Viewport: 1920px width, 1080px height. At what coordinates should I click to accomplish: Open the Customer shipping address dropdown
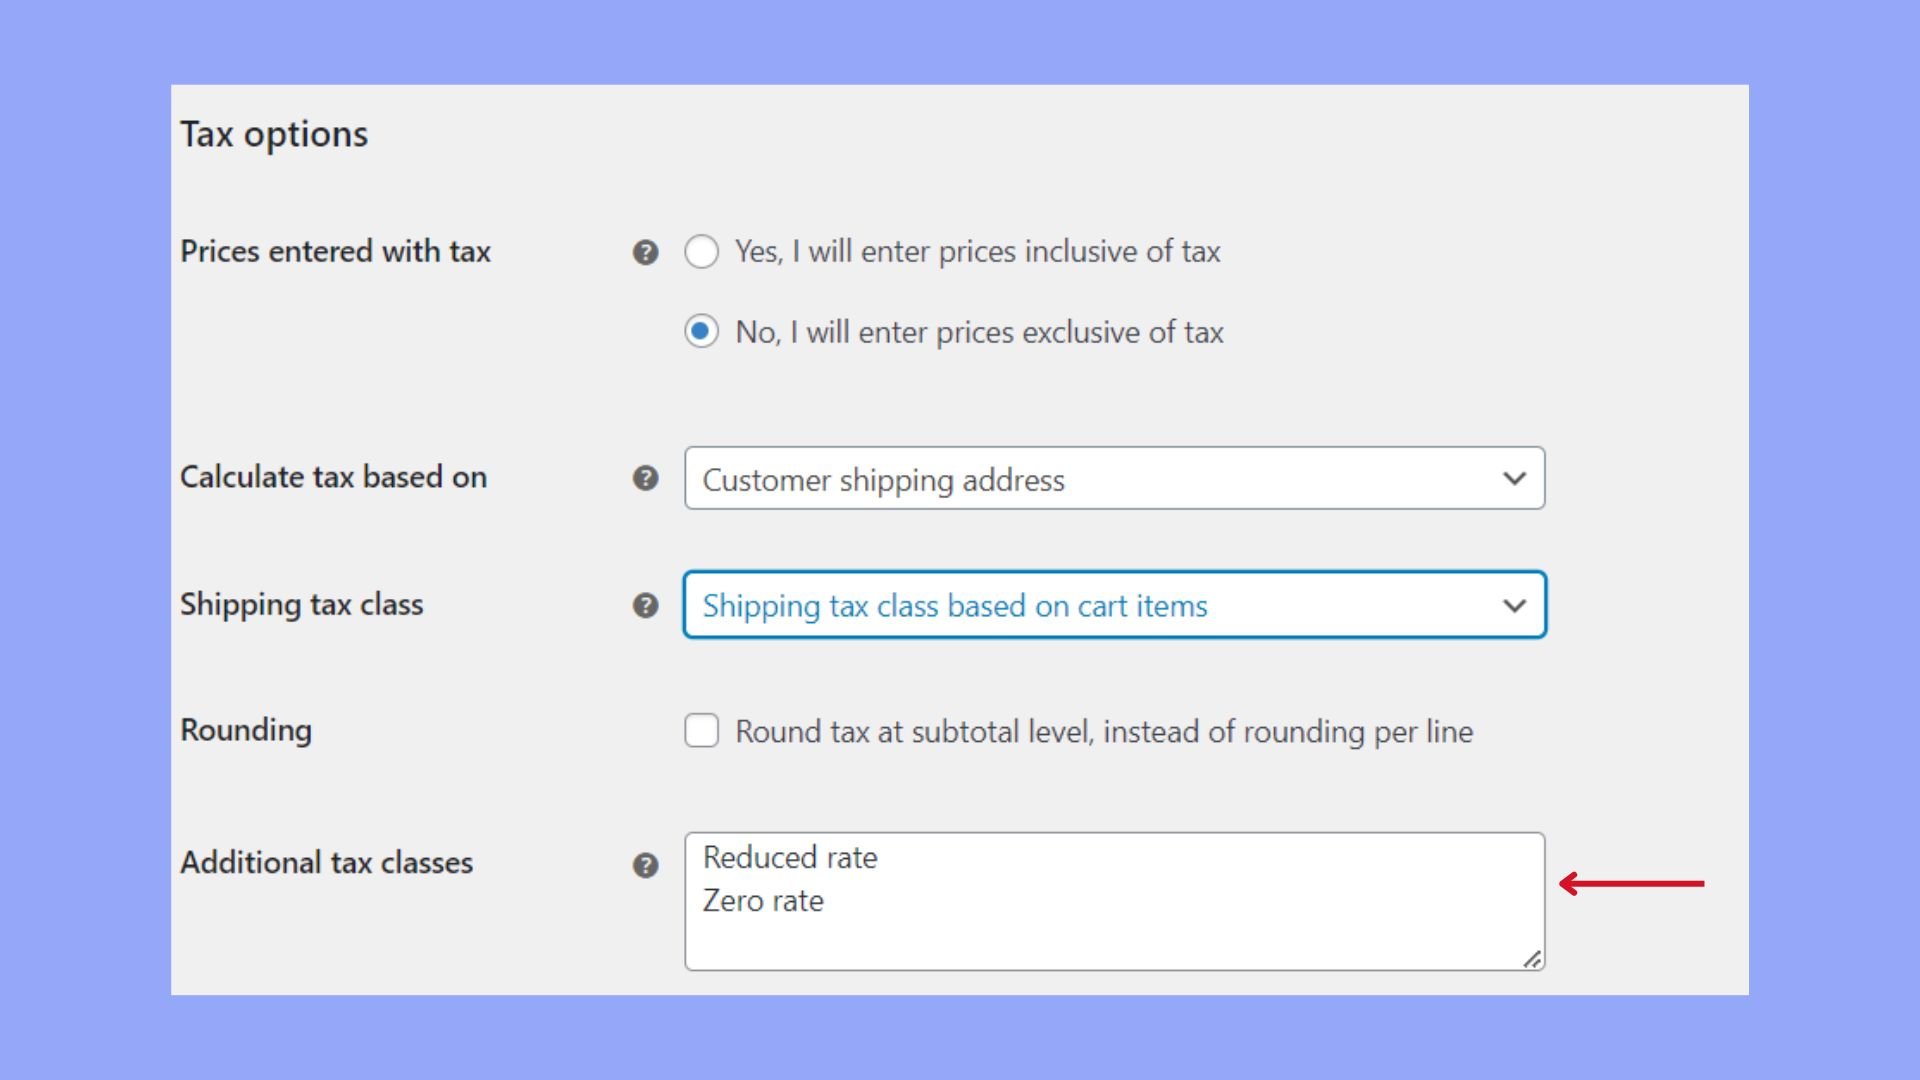point(1113,478)
